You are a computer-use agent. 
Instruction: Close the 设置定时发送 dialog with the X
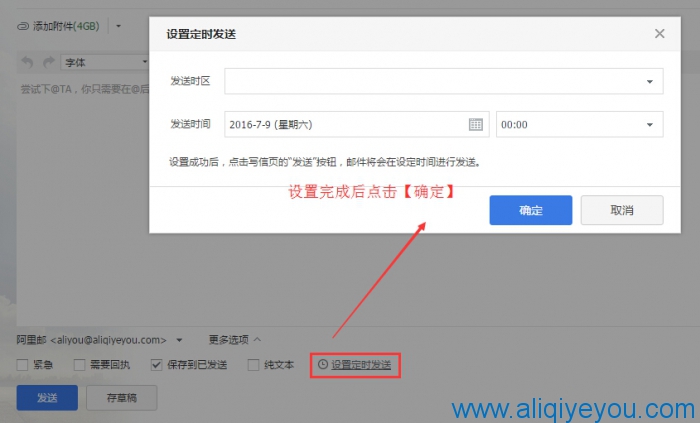point(659,33)
